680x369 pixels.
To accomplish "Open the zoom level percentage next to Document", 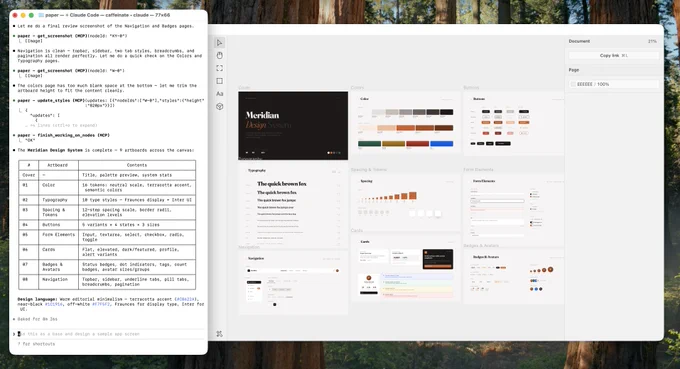I will click(652, 41).
